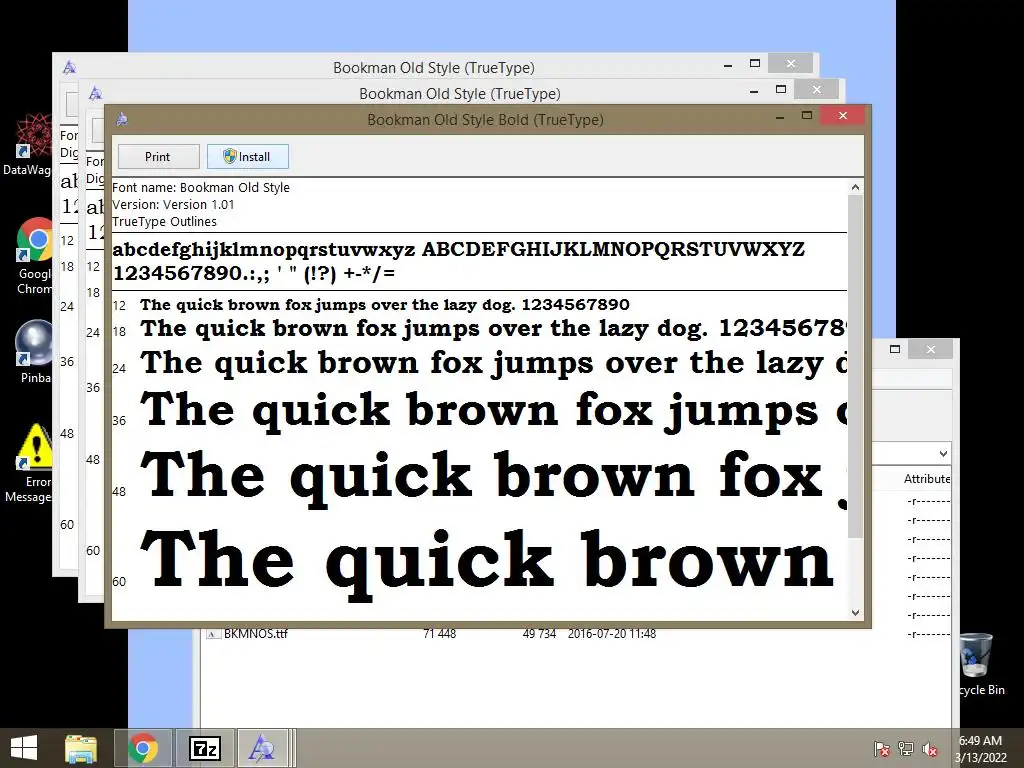Viewport: 1024px width, 768px height.
Task: Click the Font name: Bookman Old Style text
Action: (201, 187)
